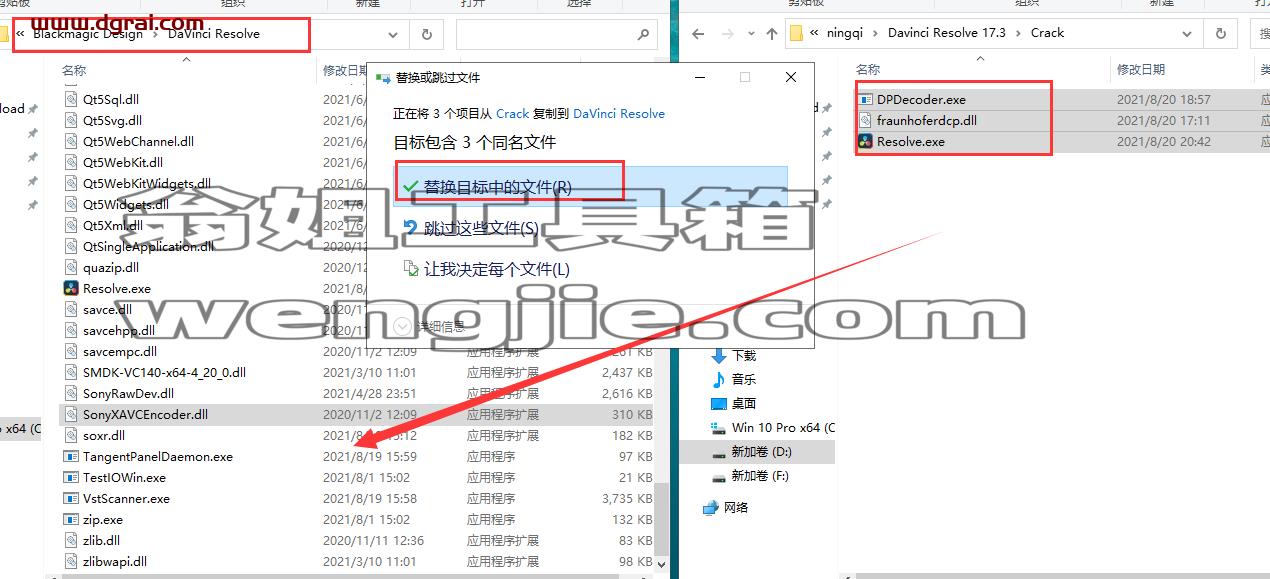The image size is (1270, 579).
Task: Expand chevron after Davinci Resolve 17.3 breadcrumb
Action: pos(1019,33)
